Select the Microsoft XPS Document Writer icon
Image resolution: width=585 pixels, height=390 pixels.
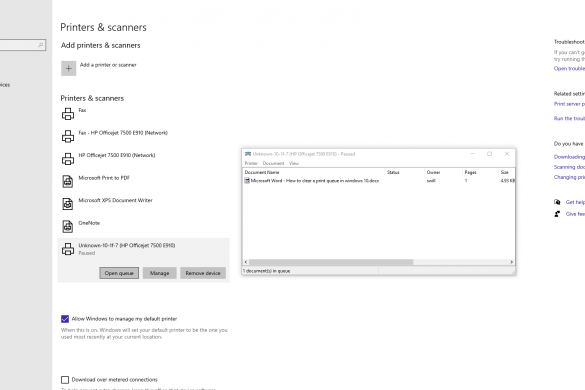[68, 204]
